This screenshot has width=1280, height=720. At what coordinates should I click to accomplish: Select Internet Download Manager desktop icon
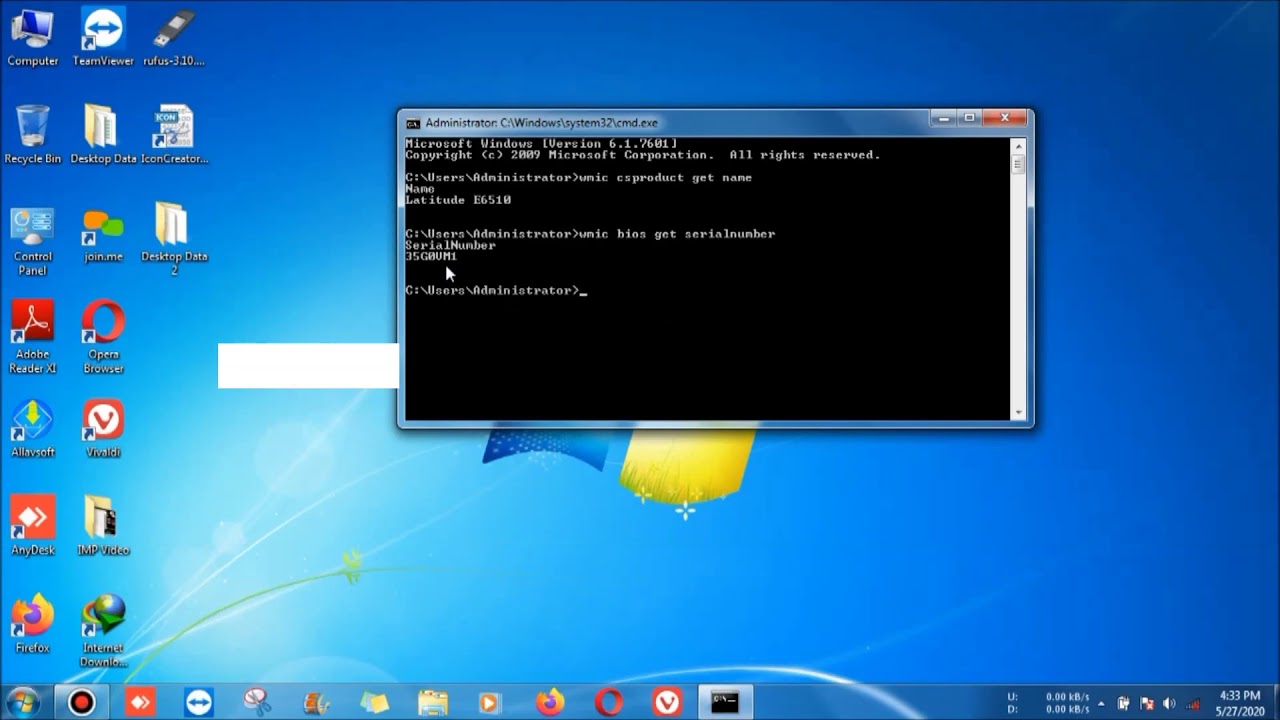click(103, 632)
